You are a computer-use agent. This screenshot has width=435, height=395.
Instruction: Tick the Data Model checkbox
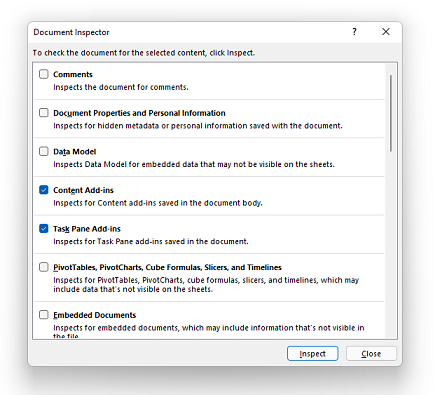coord(44,151)
